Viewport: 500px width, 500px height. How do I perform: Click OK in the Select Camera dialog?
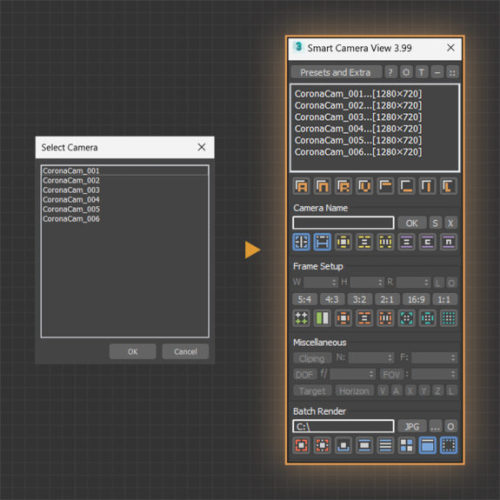133,351
